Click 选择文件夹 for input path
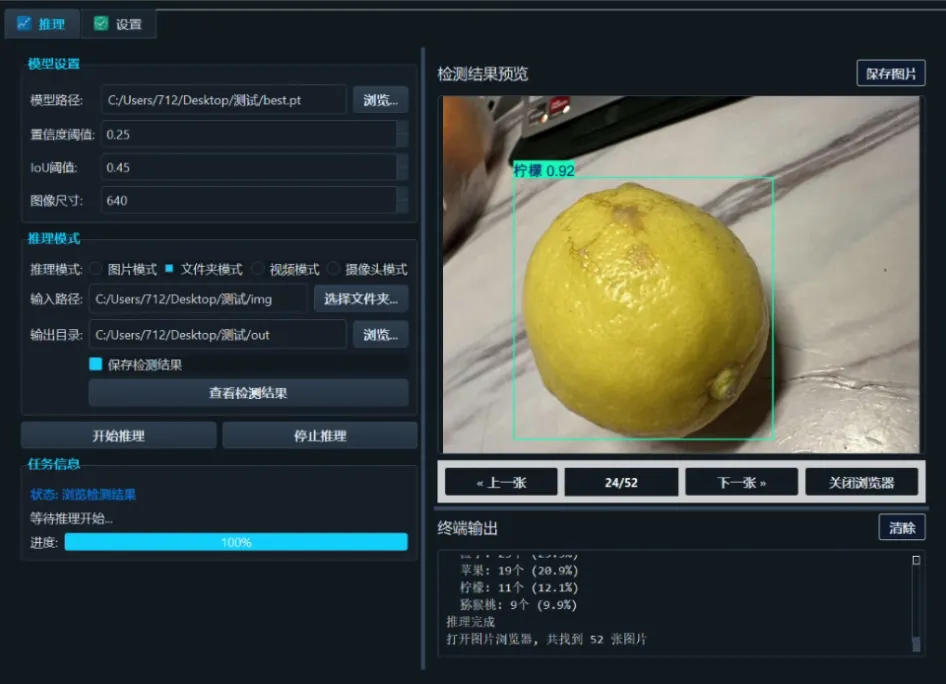946x684 pixels. coord(360,298)
